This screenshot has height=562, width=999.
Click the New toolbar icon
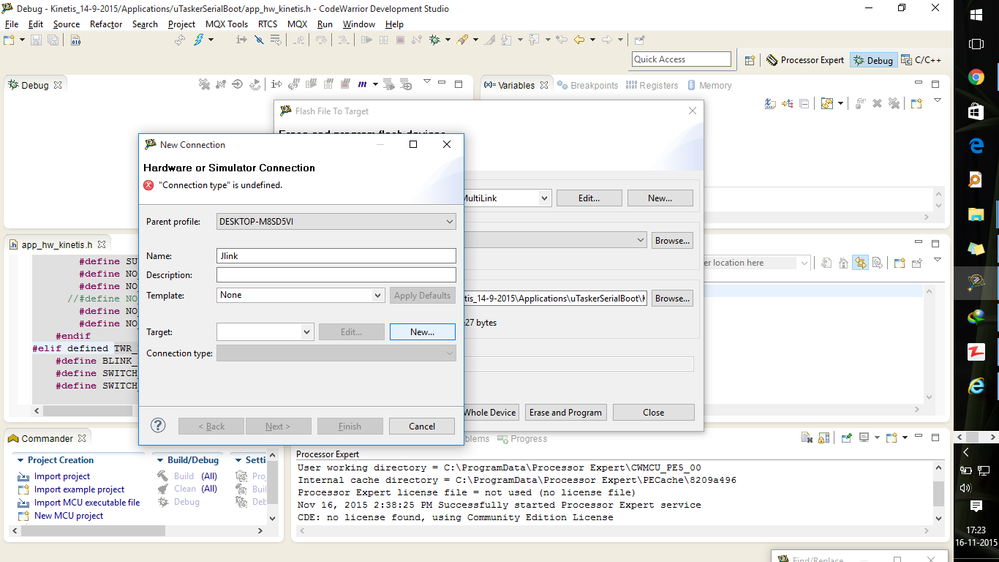tap(9, 40)
